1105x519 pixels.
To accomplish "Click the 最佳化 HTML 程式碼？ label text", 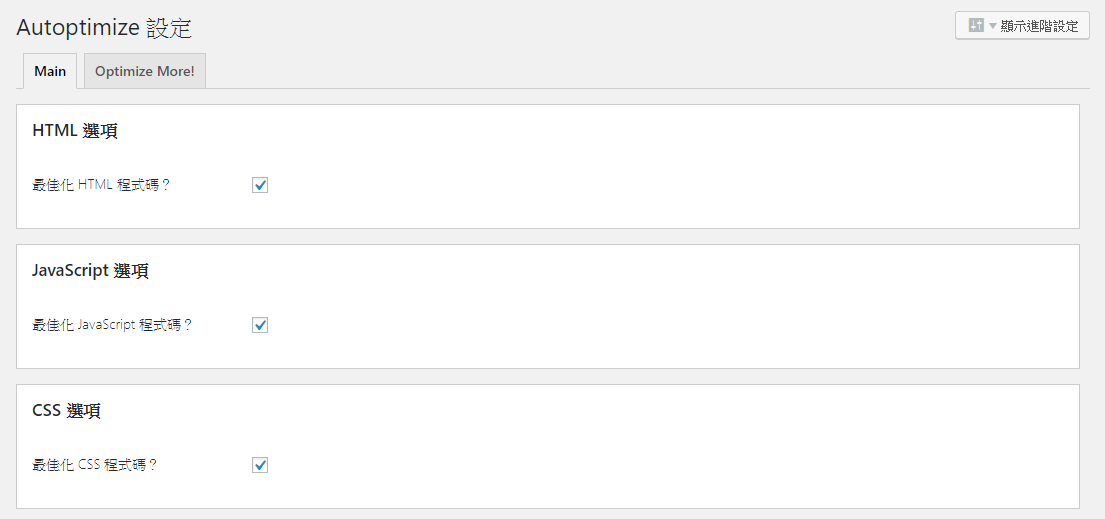I will [x=101, y=185].
